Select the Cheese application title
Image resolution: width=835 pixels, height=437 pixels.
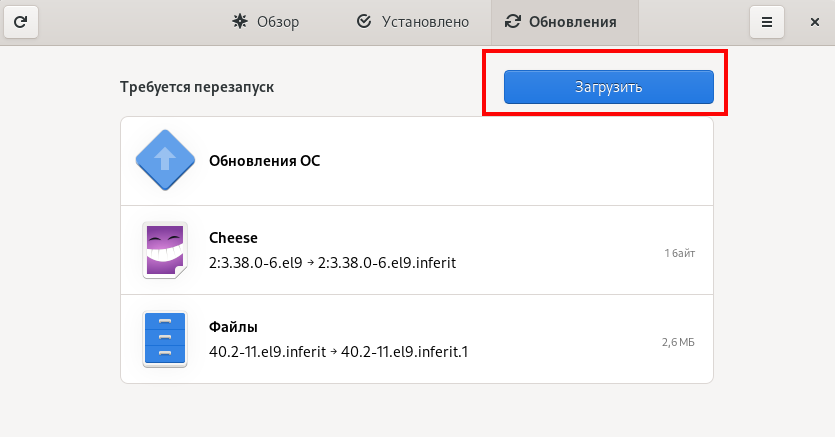(x=233, y=238)
